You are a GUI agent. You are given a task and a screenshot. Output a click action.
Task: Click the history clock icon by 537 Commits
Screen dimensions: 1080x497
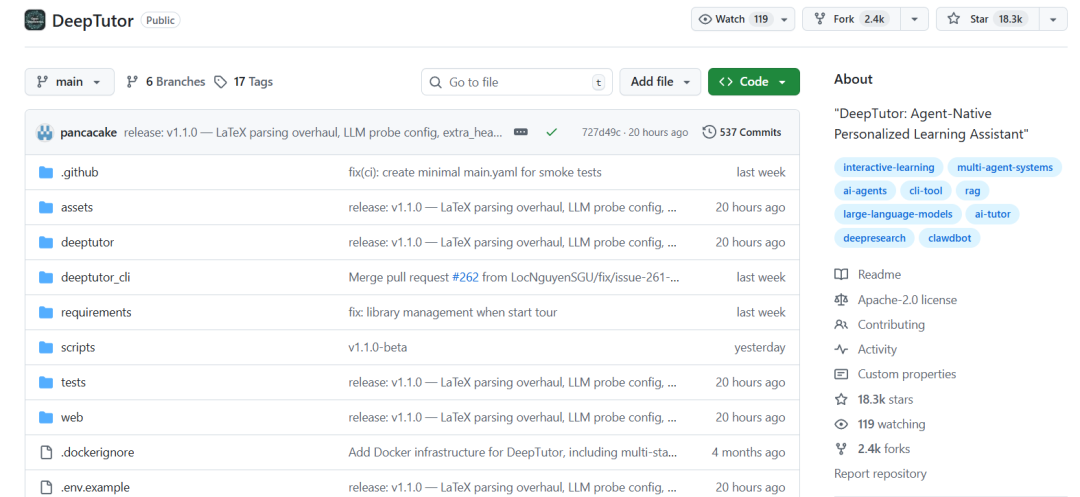pos(709,132)
